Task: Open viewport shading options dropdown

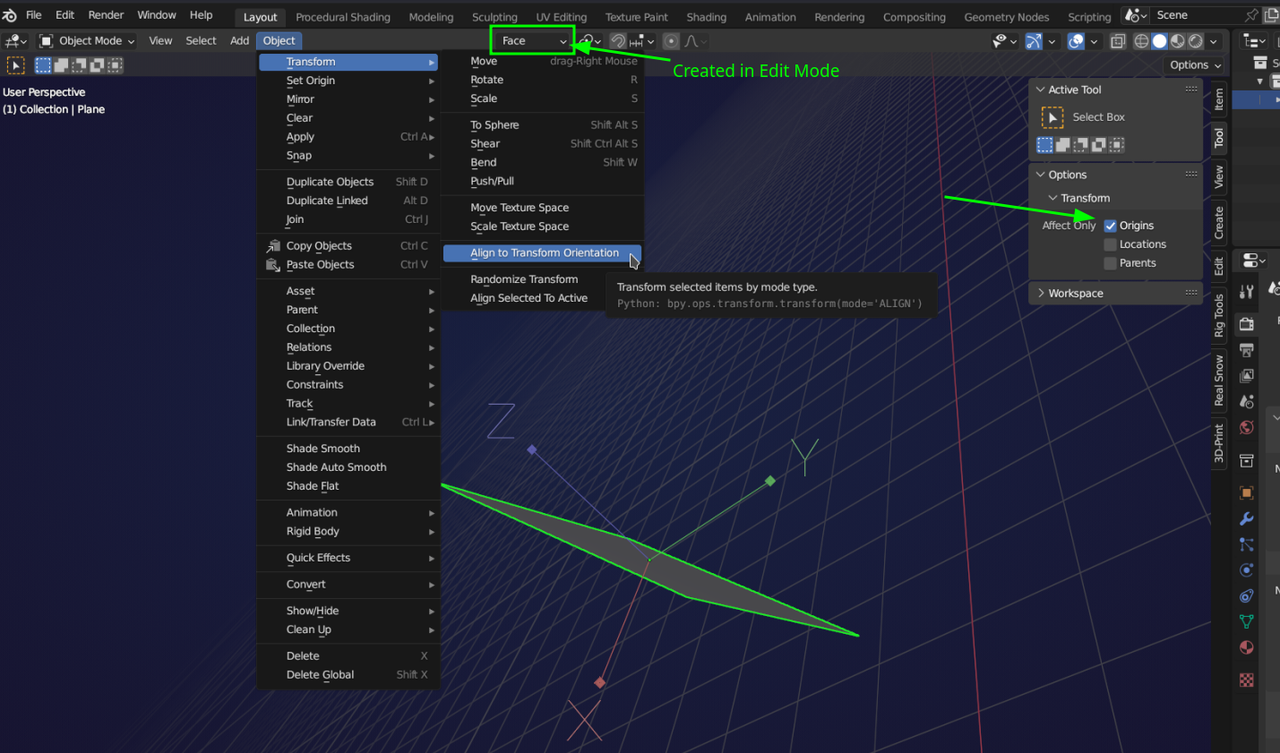Action: coord(1213,41)
